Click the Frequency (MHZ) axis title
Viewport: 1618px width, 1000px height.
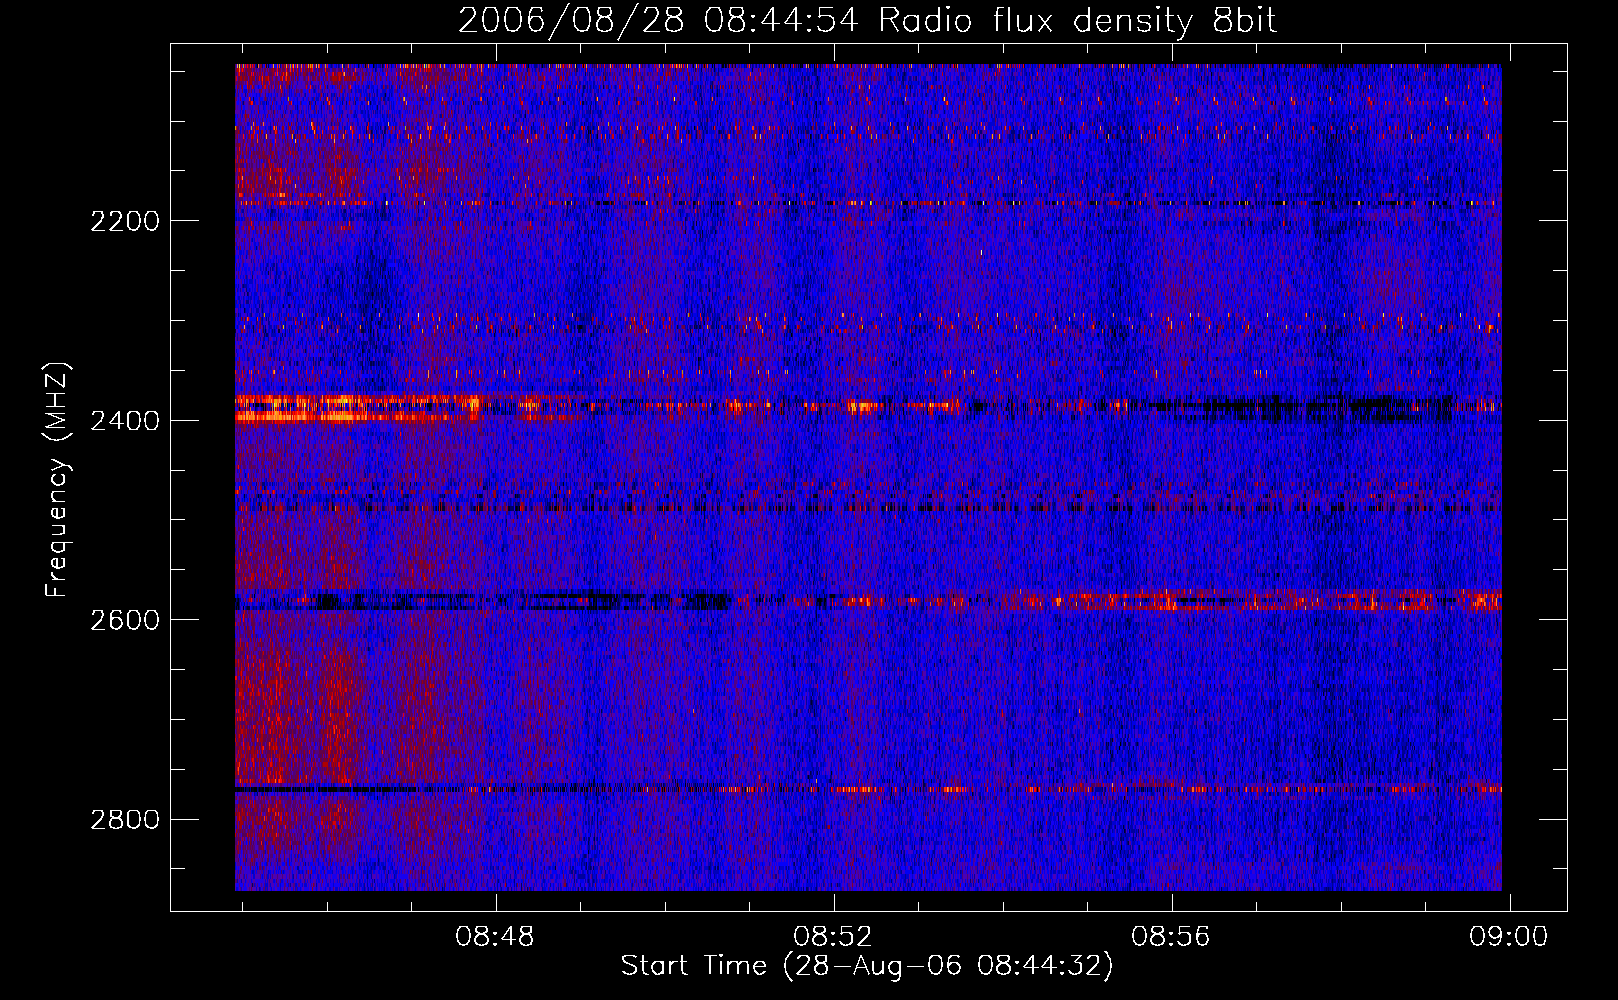(58, 480)
